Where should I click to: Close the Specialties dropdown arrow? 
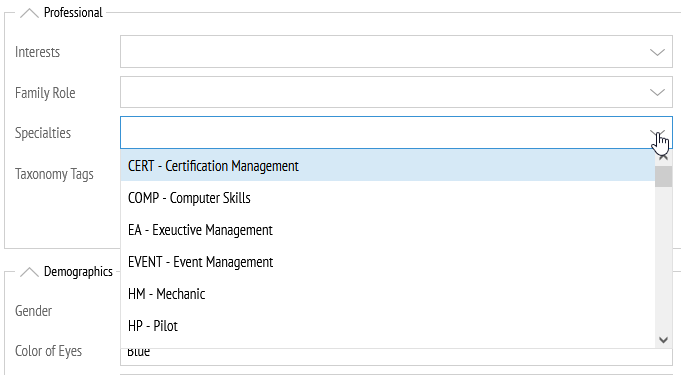tap(657, 133)
